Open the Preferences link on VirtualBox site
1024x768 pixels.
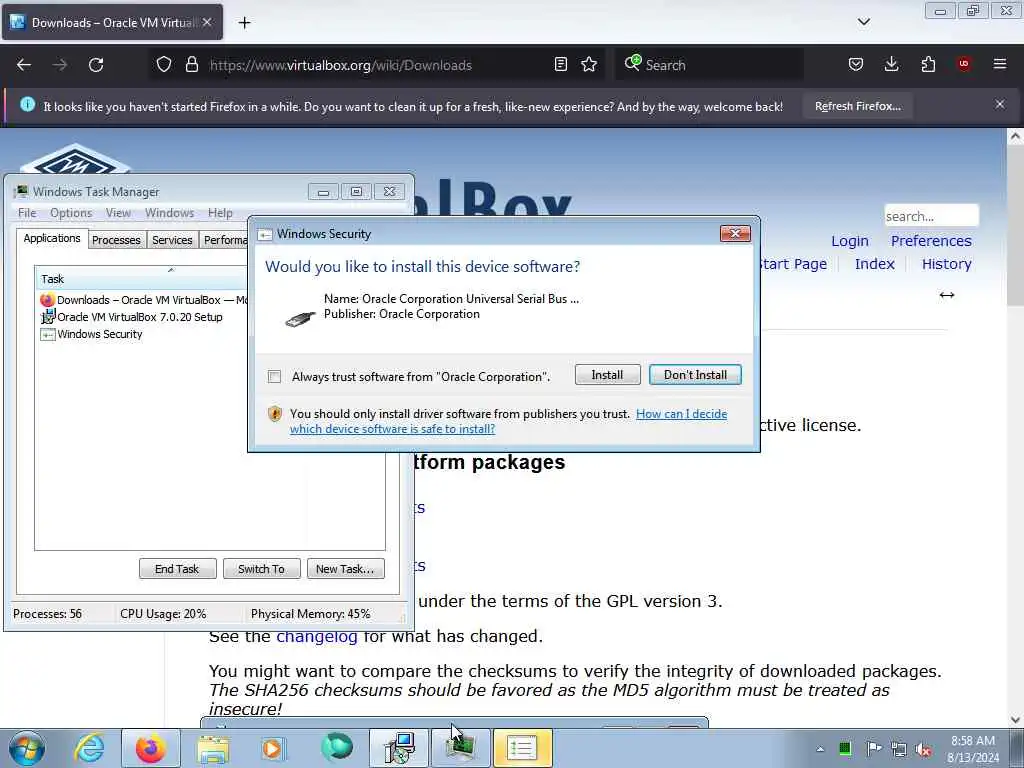point(931,241)
